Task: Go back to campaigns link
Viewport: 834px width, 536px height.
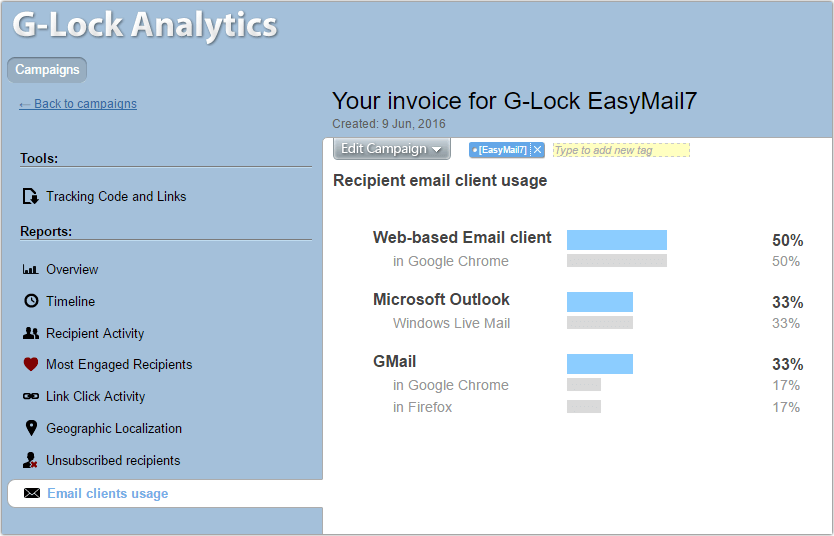Action: [x=78, y=104]
